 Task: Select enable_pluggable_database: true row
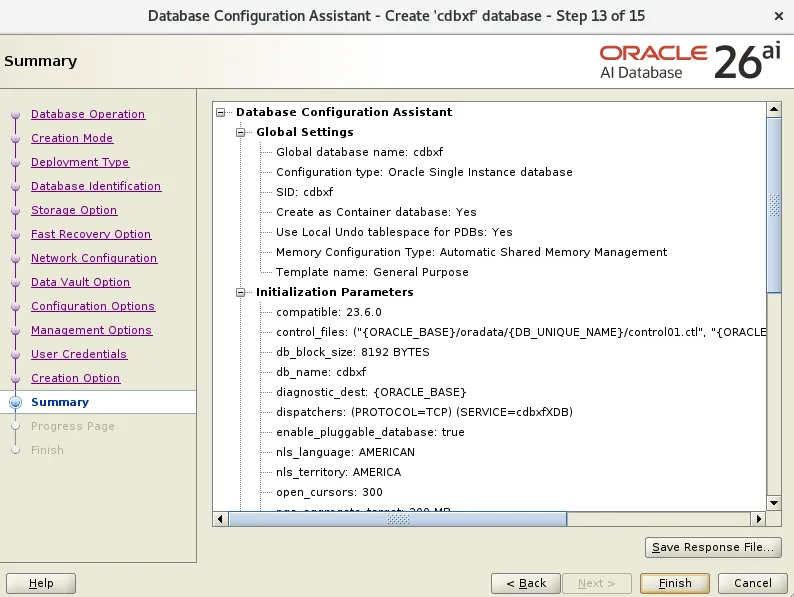(370, 432)
